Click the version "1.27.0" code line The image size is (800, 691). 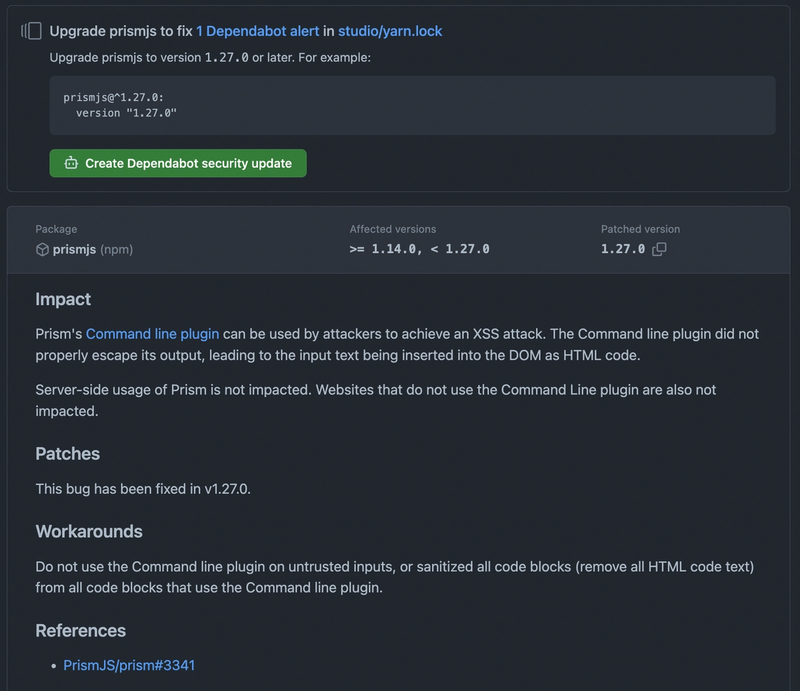pyautogui.click(x=126, y=113)
